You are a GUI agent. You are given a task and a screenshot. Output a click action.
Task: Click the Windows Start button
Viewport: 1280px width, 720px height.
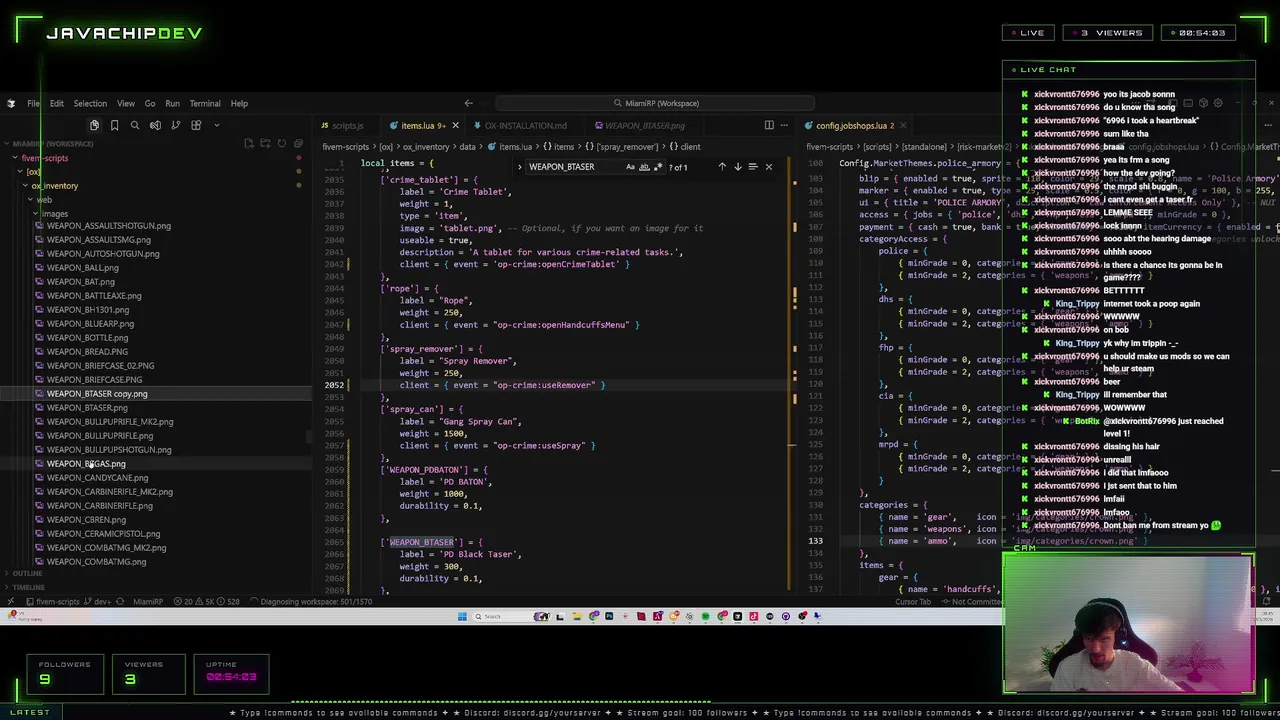tap(462, 616)
